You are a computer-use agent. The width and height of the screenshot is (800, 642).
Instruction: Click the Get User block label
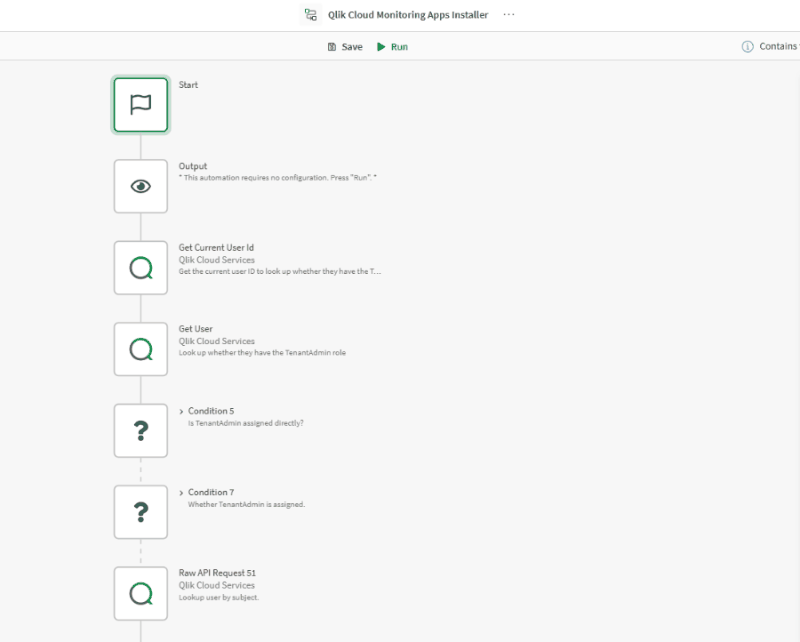click(x=195, y=329)
